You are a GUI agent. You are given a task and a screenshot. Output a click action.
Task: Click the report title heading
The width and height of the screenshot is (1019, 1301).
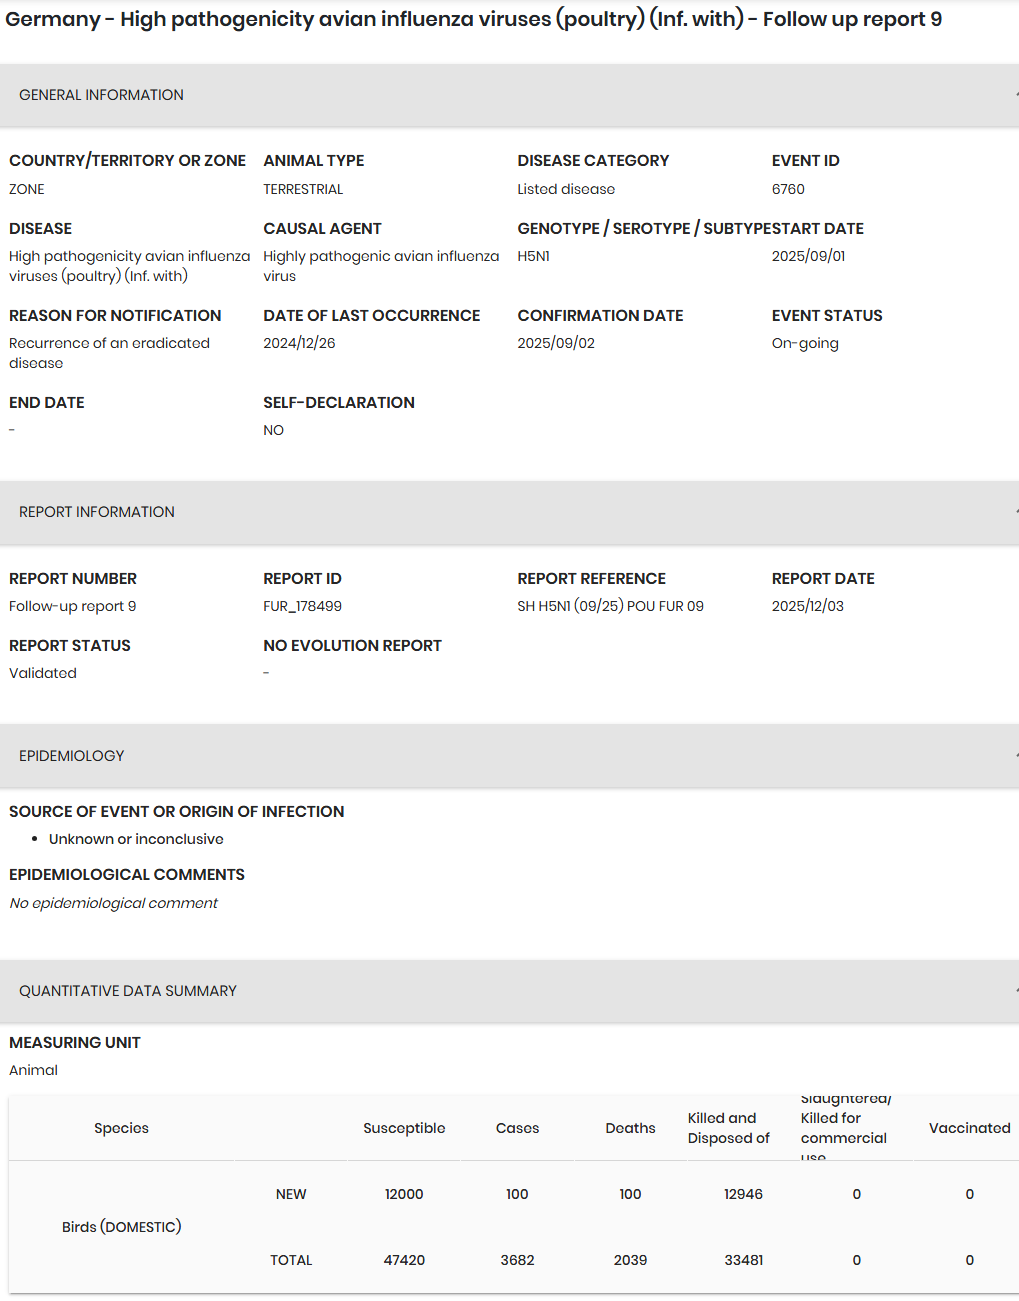coord(473,19)
